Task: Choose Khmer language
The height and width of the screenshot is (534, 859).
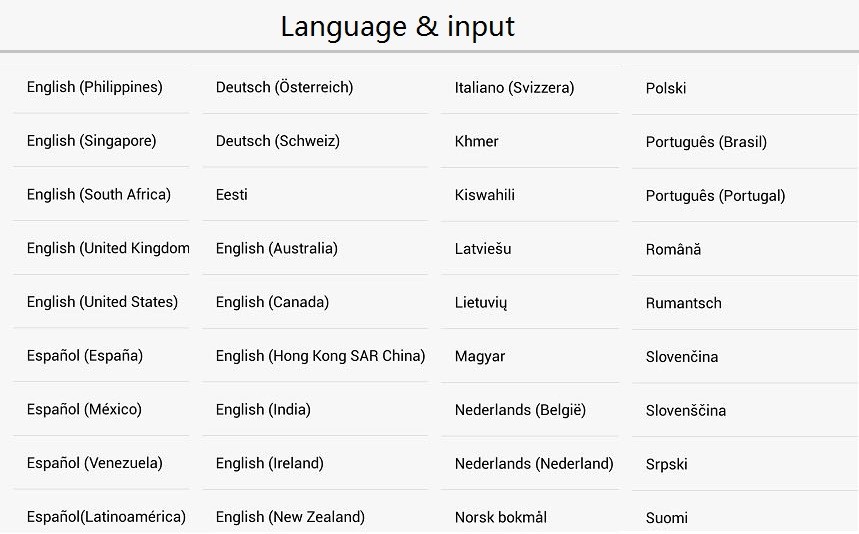Action: (x=477, y=142)
